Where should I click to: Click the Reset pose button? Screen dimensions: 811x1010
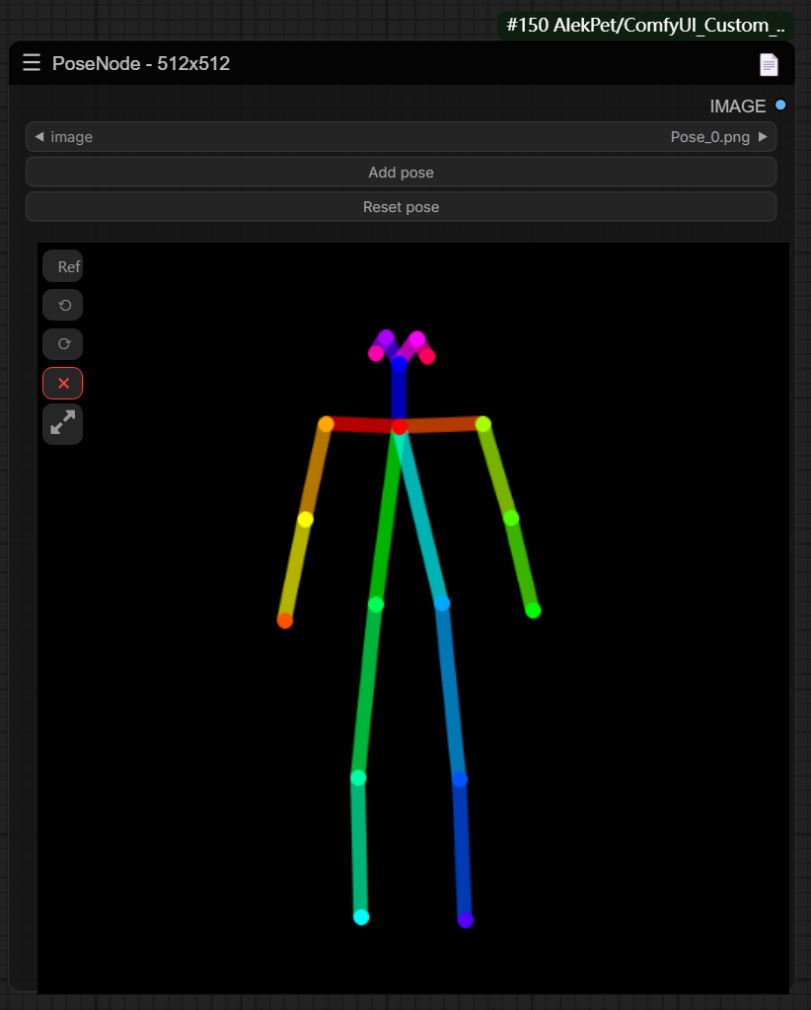coord(401,207)
